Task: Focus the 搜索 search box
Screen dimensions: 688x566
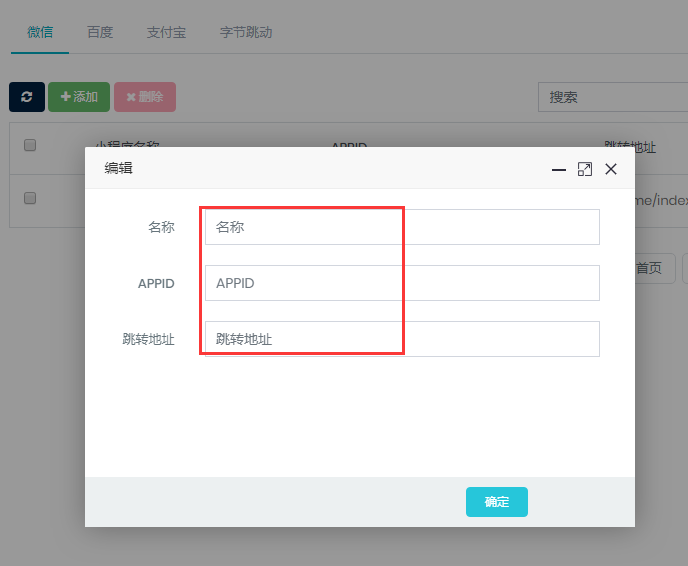Action: tap(612, 97)
